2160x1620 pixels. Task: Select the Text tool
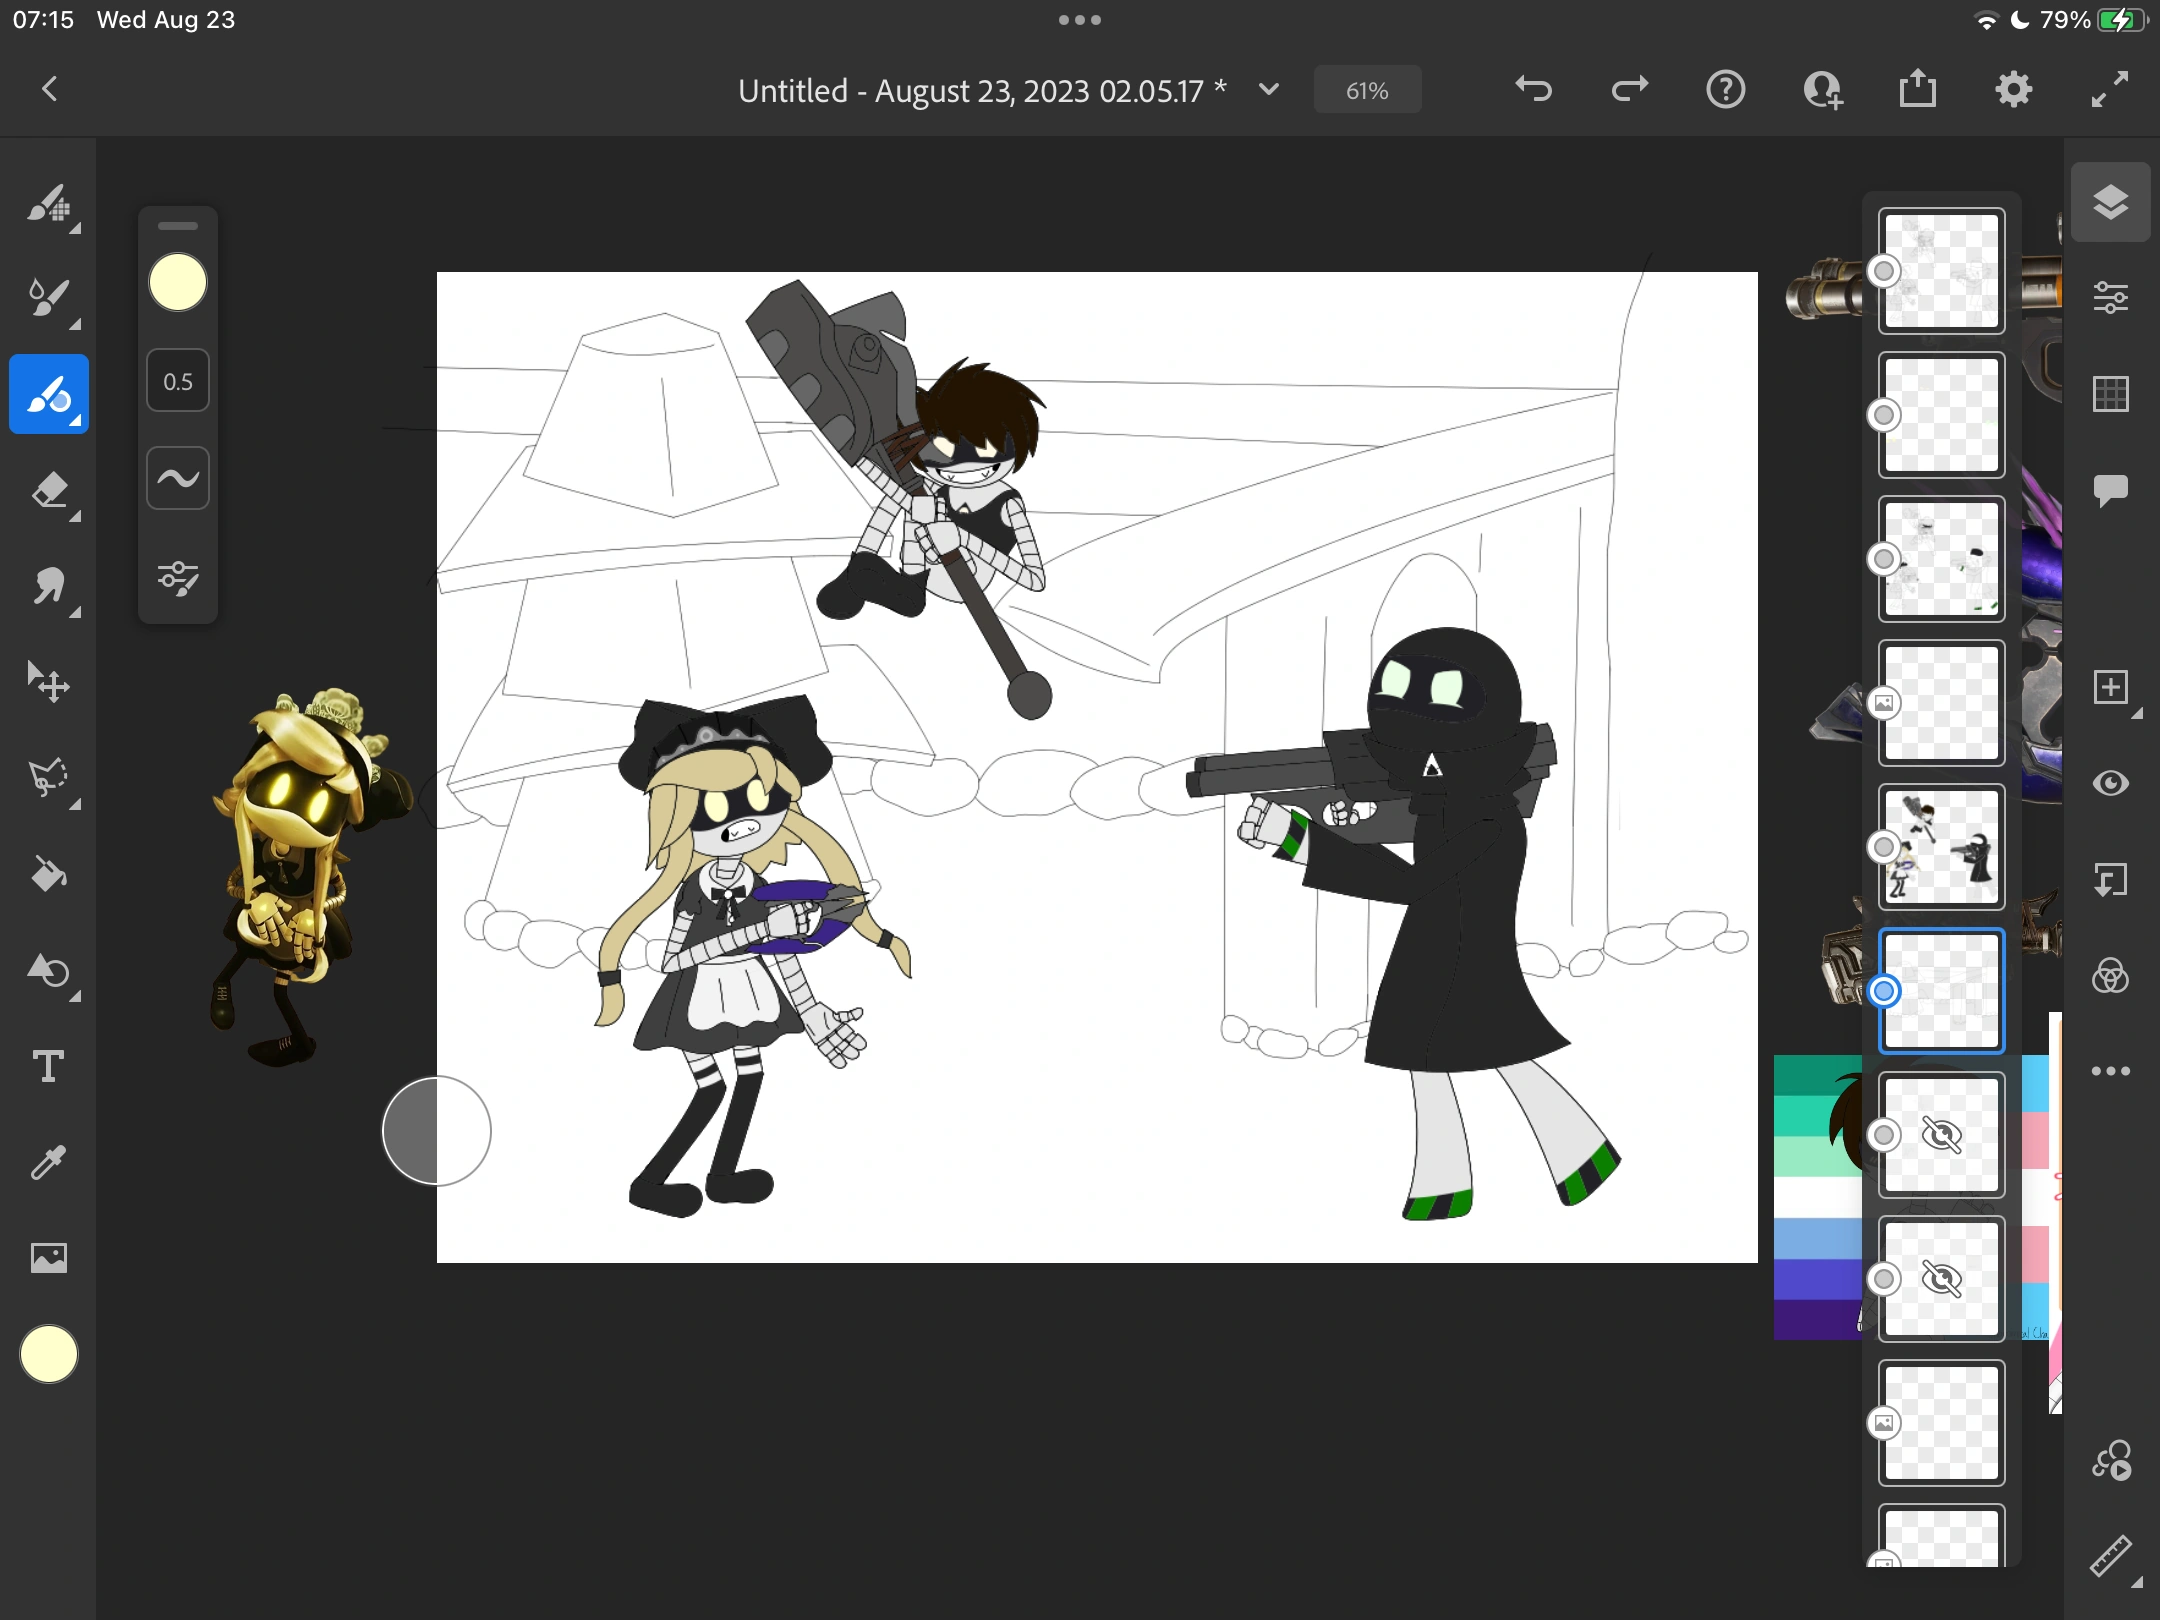[49, 1066]
